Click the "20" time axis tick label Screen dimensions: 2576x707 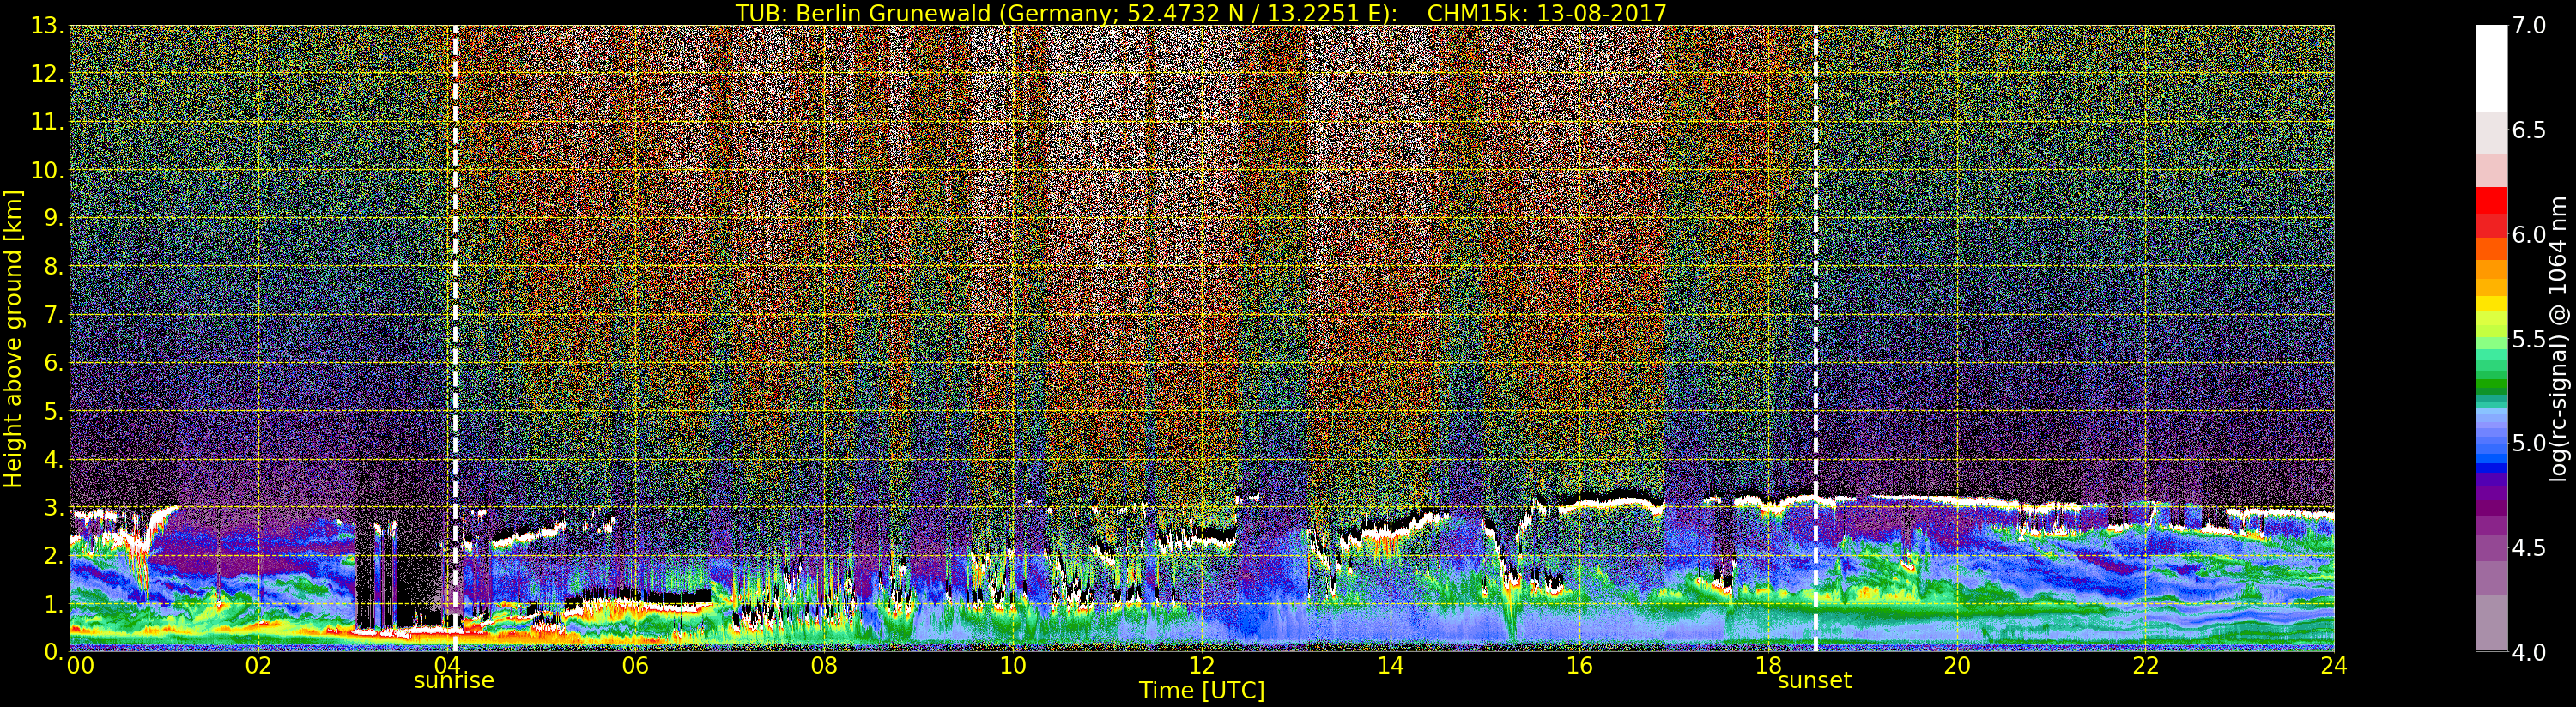click(1957, 666)
